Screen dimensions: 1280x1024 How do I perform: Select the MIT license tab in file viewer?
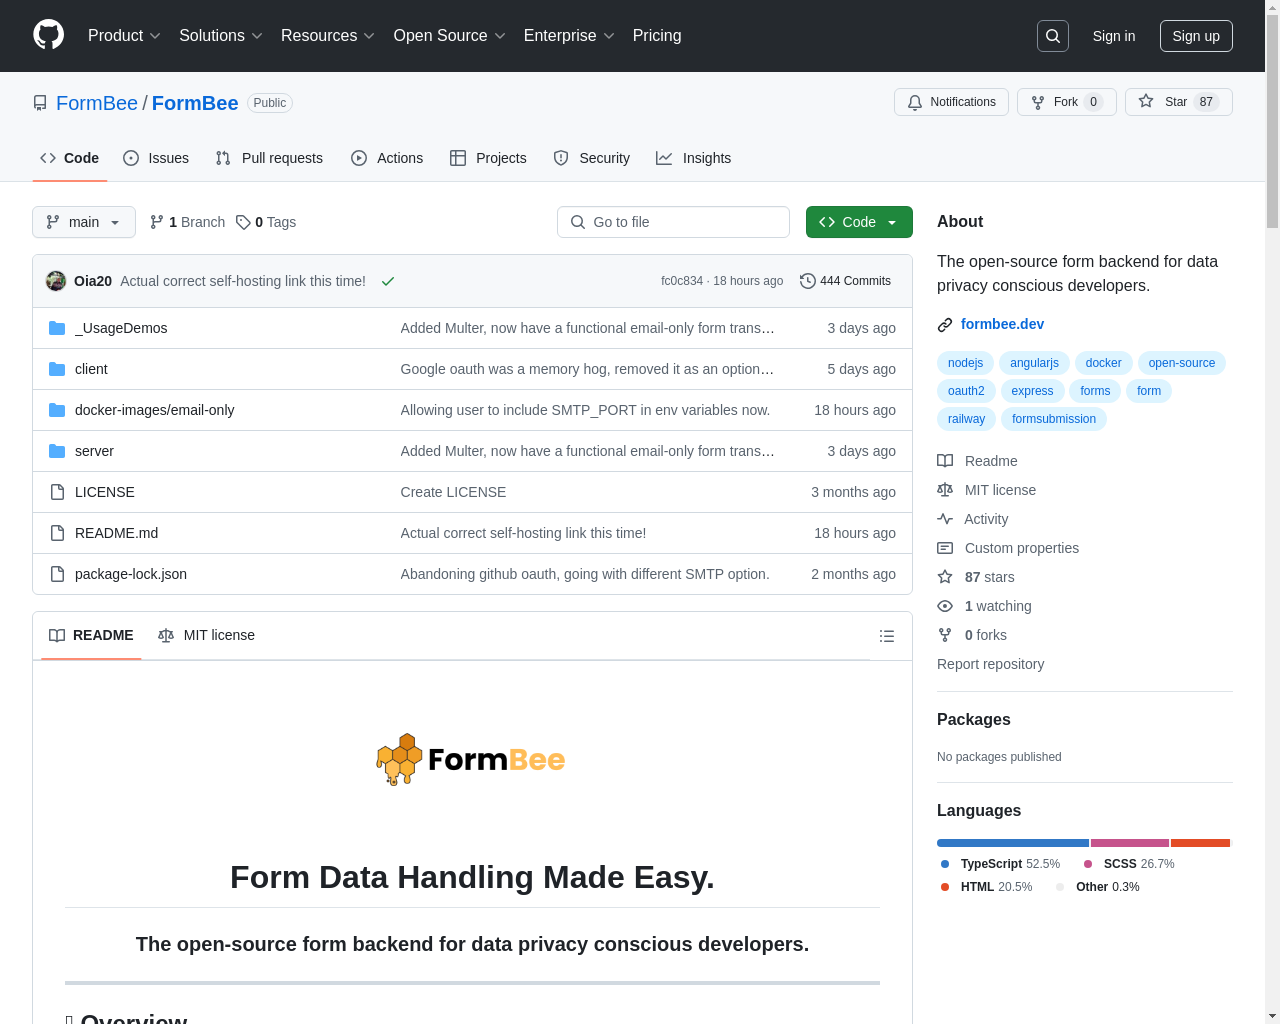pyautogui.click(x=206, y=635)
